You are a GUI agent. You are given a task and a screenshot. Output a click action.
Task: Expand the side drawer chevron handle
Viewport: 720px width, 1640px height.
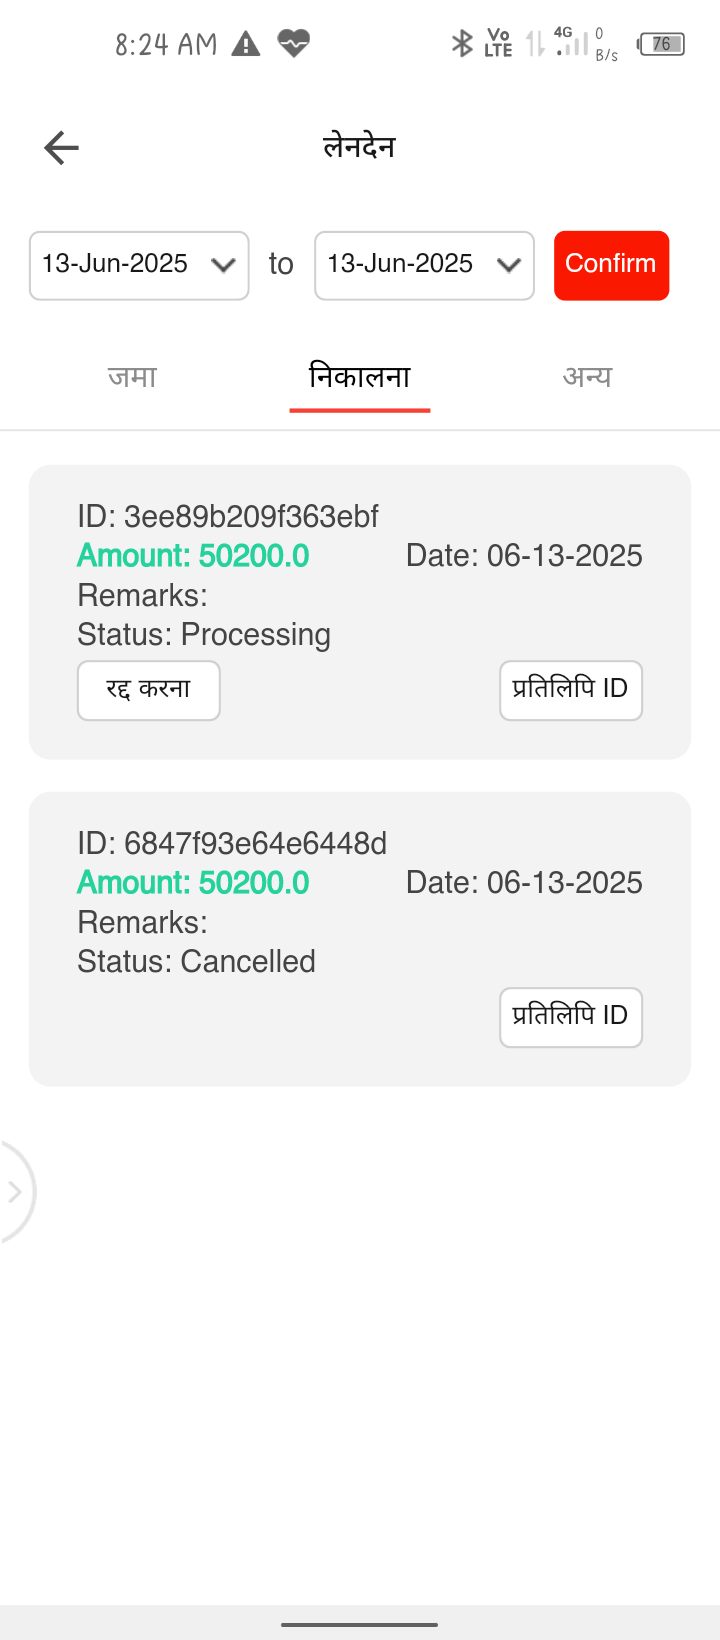14,1191
